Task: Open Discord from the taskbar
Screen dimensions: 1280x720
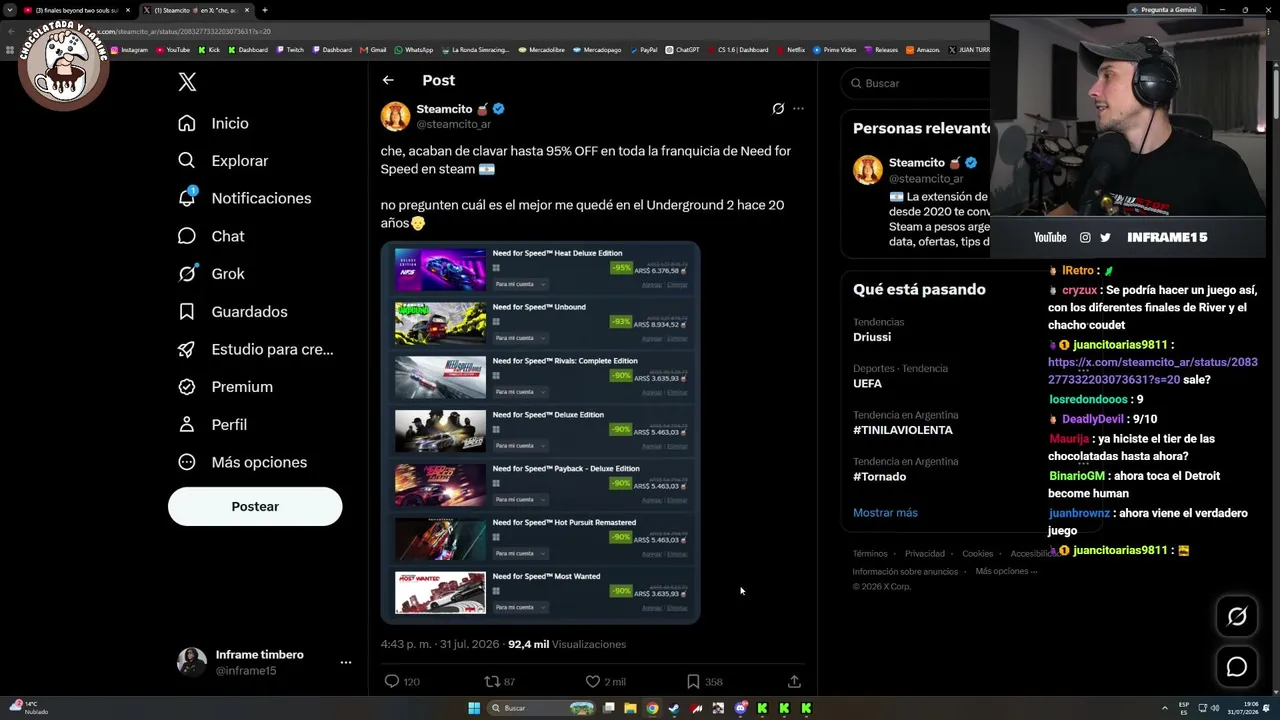Action: tap(740, 708)
